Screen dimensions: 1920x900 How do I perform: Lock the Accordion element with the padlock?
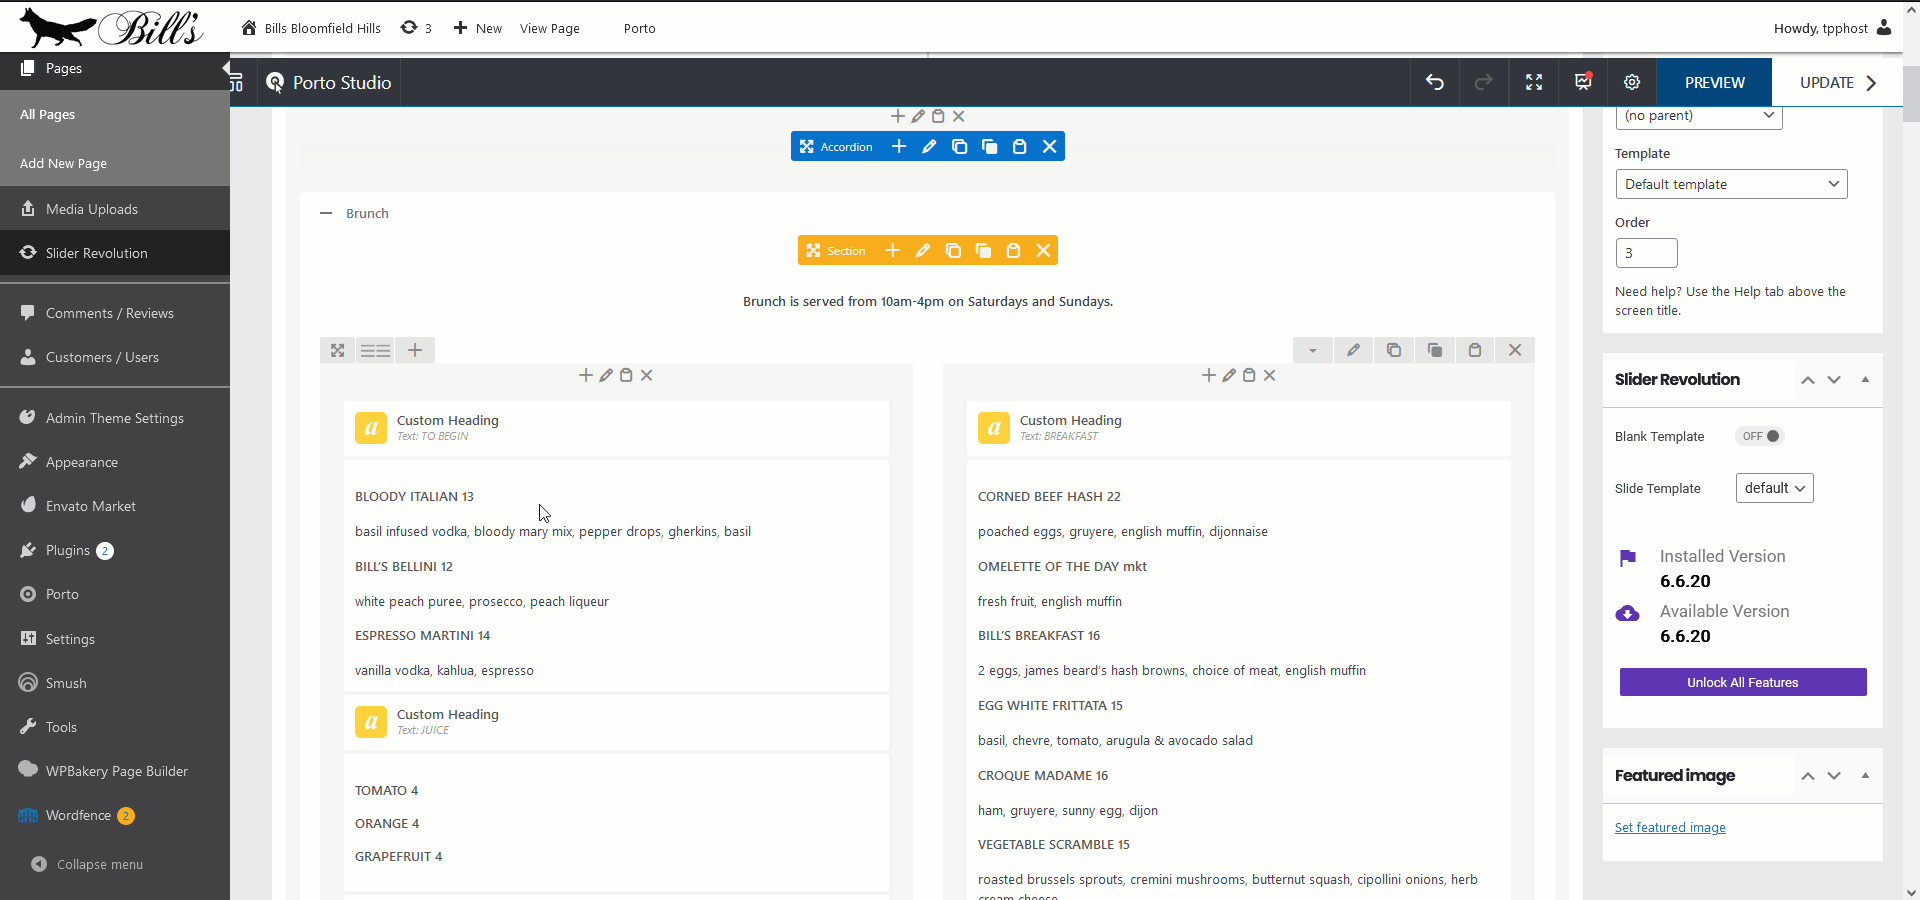point(1019,146)
